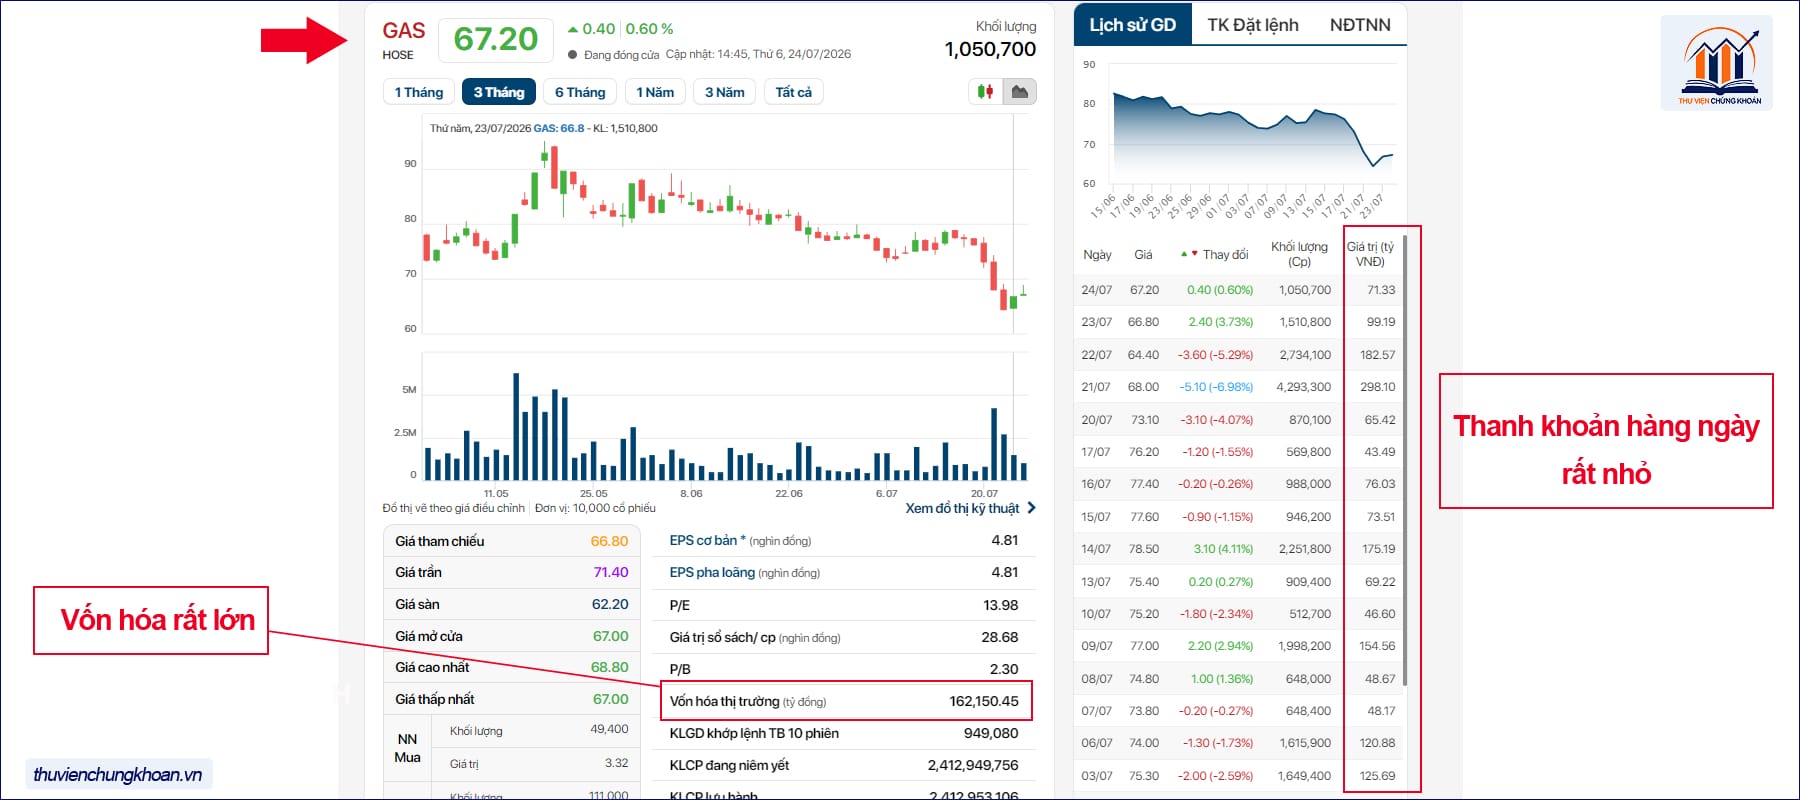The height and width of the screenshot is (800, 1800).
Task: Click the Ngày column header
Action: [1097, 254]
